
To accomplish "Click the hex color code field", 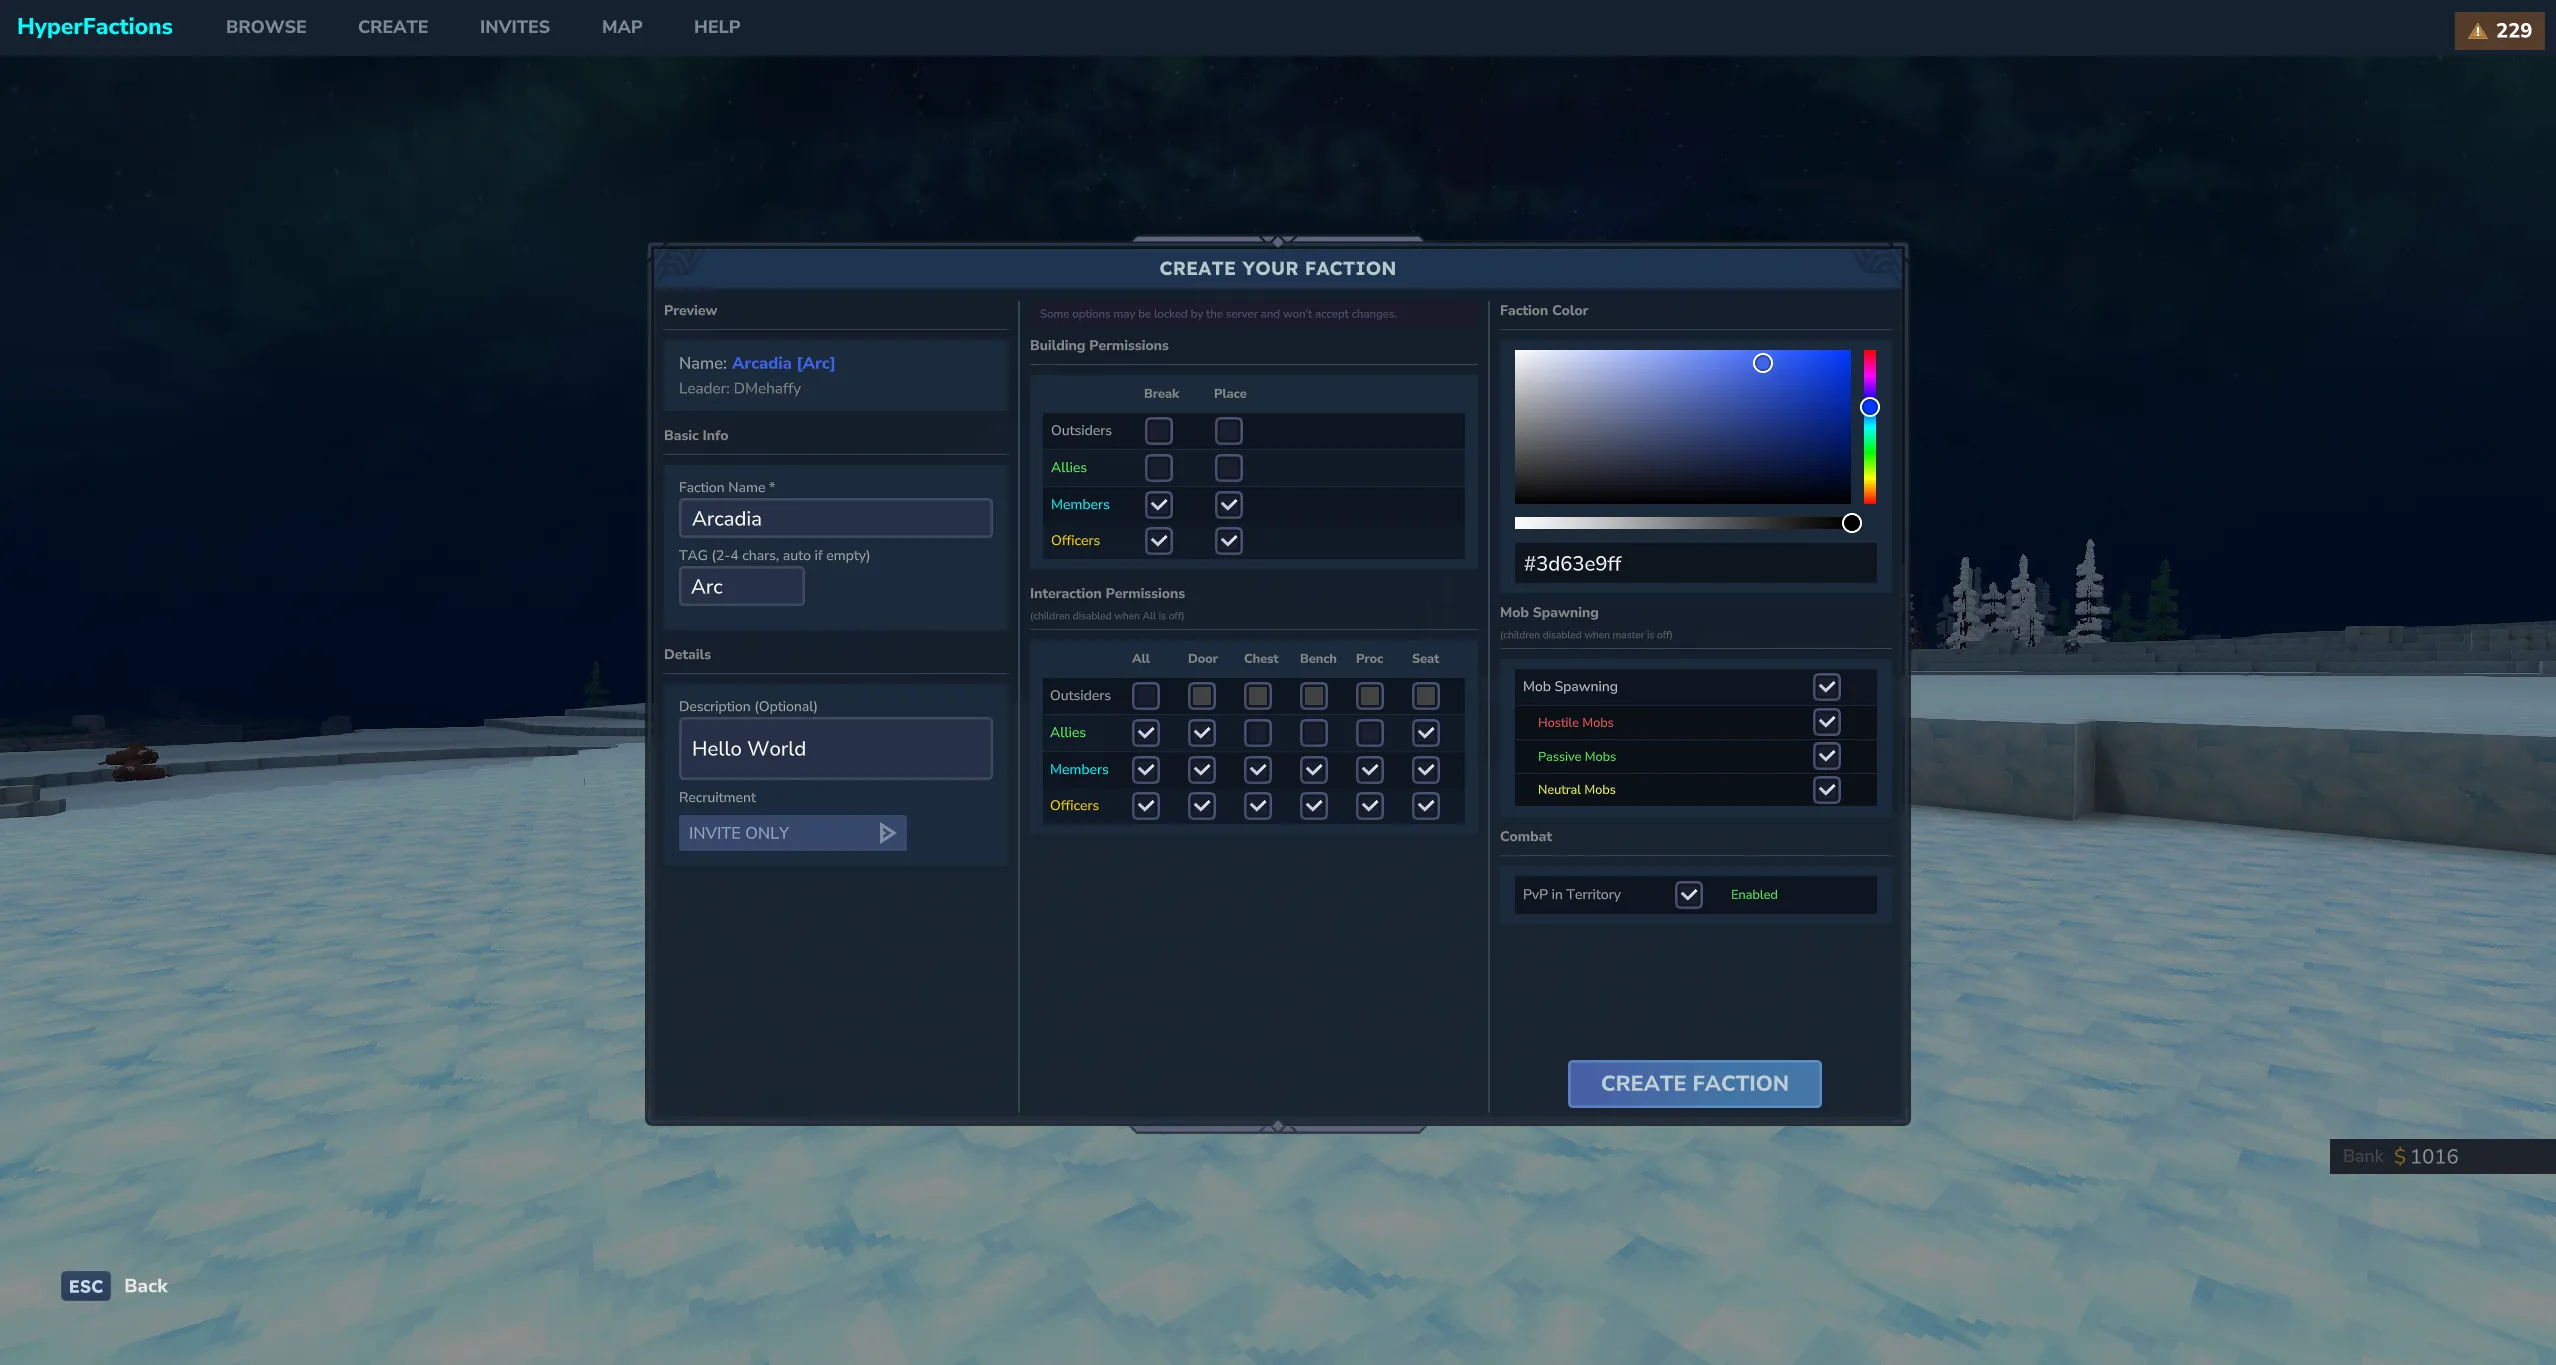I will pos(1694,564).
